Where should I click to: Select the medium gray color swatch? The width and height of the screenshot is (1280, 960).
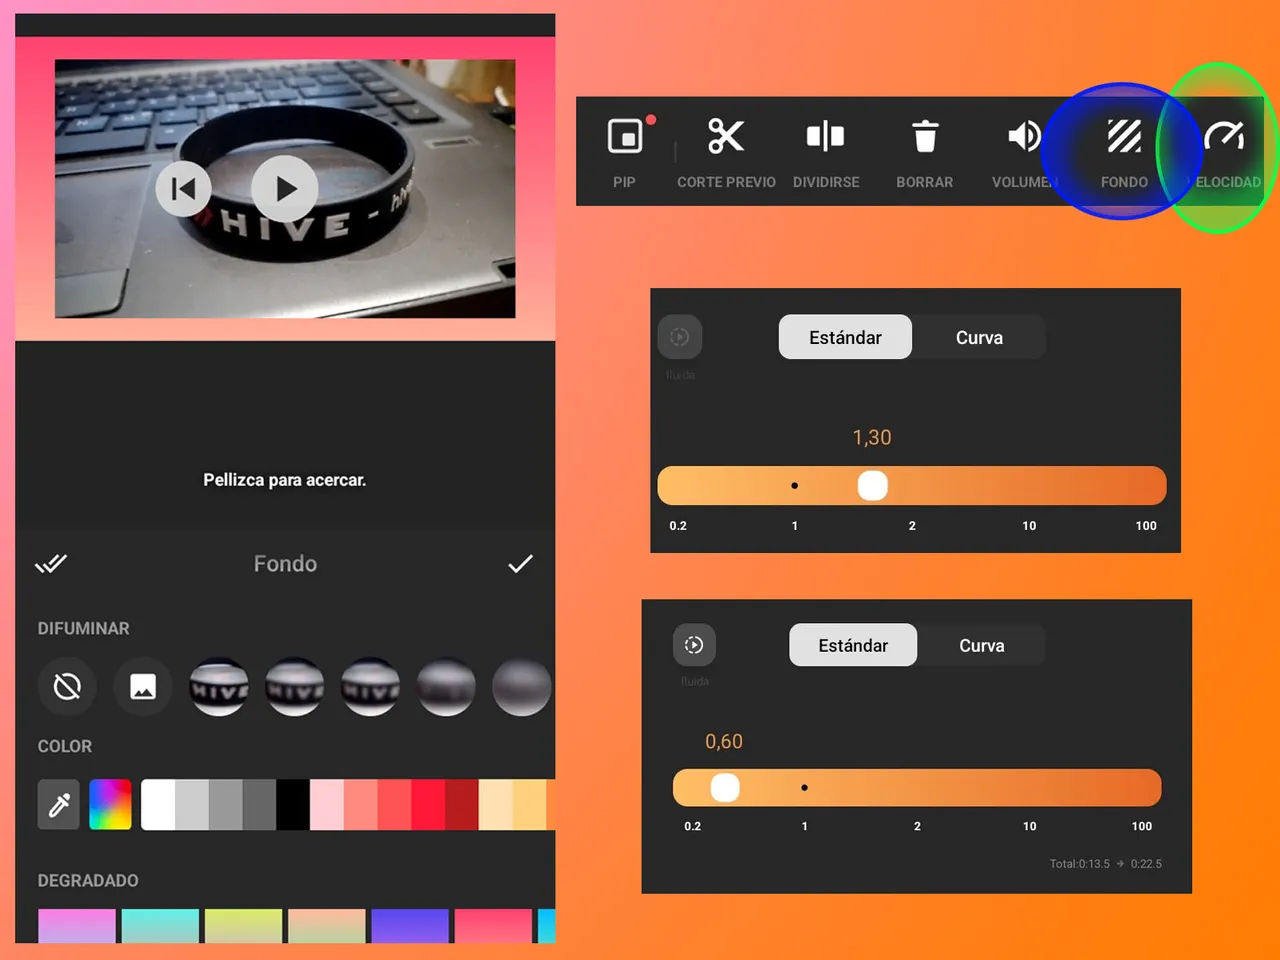[x=226, y=804]
